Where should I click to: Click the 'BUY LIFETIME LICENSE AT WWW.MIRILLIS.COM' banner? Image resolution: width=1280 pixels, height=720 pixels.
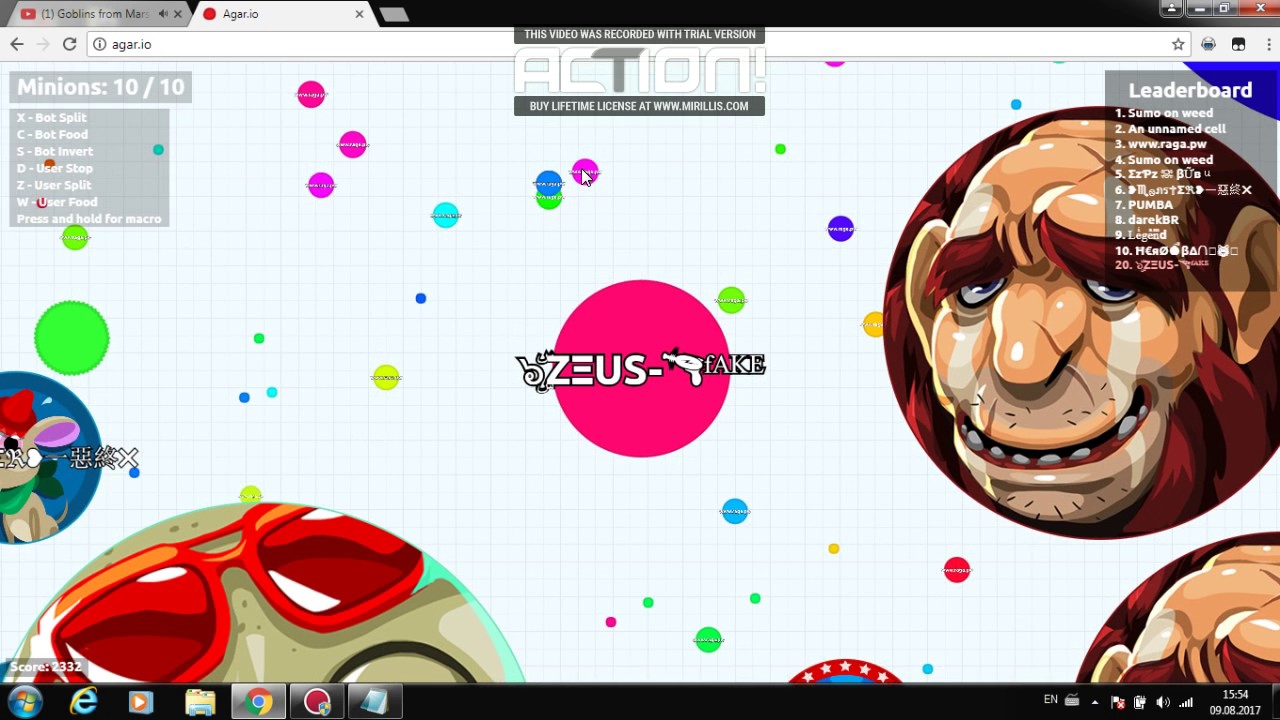(x=639, y=106)
